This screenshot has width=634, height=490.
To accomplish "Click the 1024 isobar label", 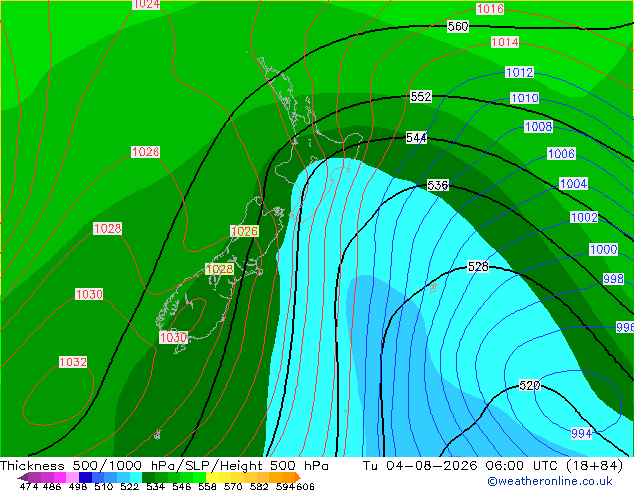I will coord(146,4).
